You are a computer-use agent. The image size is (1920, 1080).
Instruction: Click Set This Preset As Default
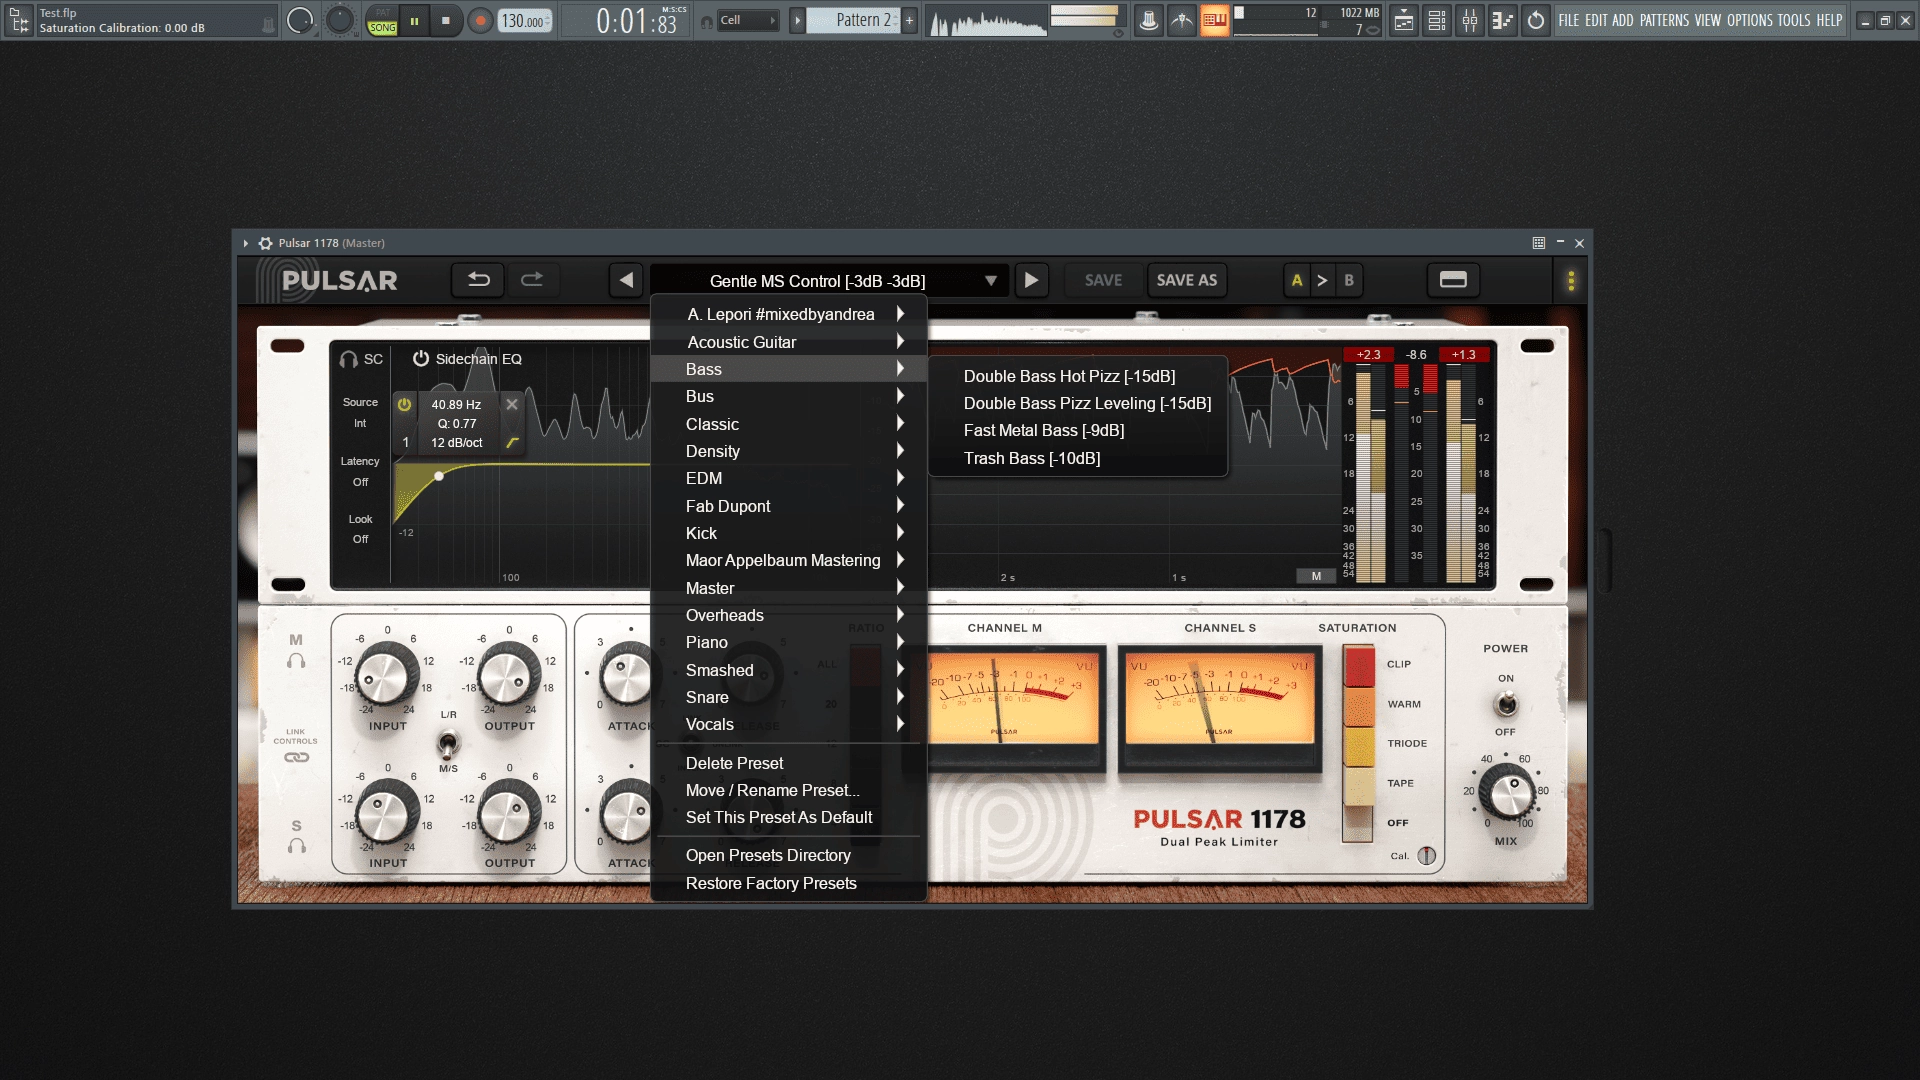pos(789,817)
